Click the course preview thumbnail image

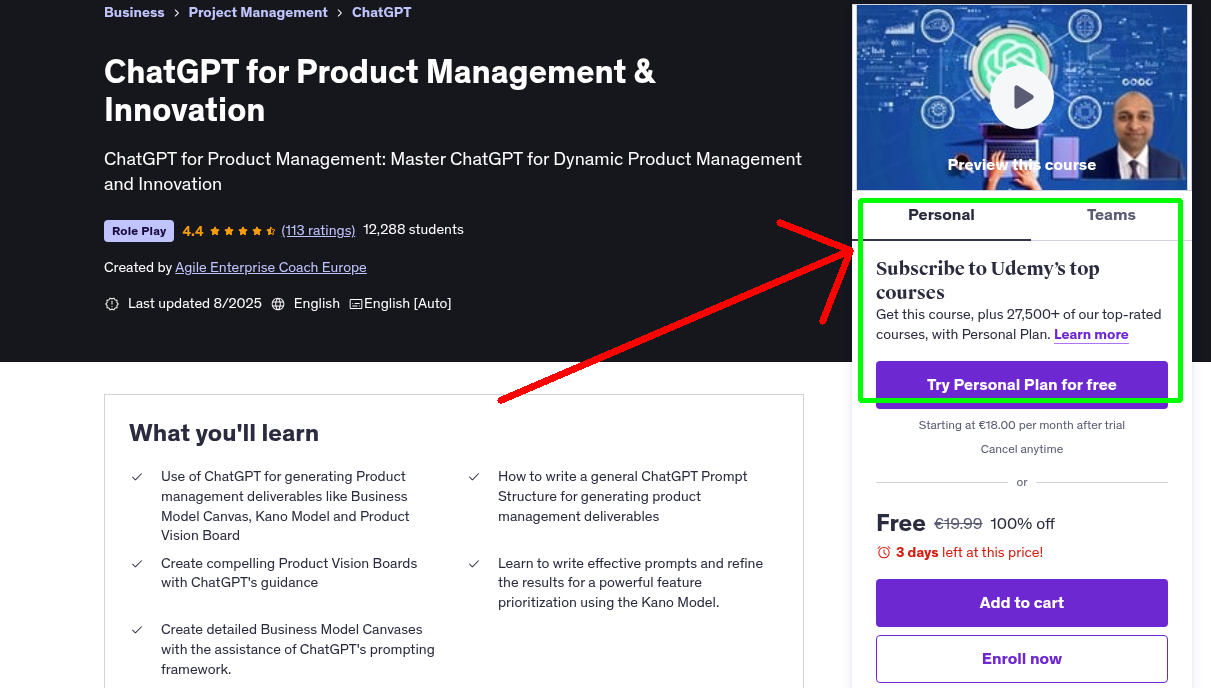coord(1022,97)
